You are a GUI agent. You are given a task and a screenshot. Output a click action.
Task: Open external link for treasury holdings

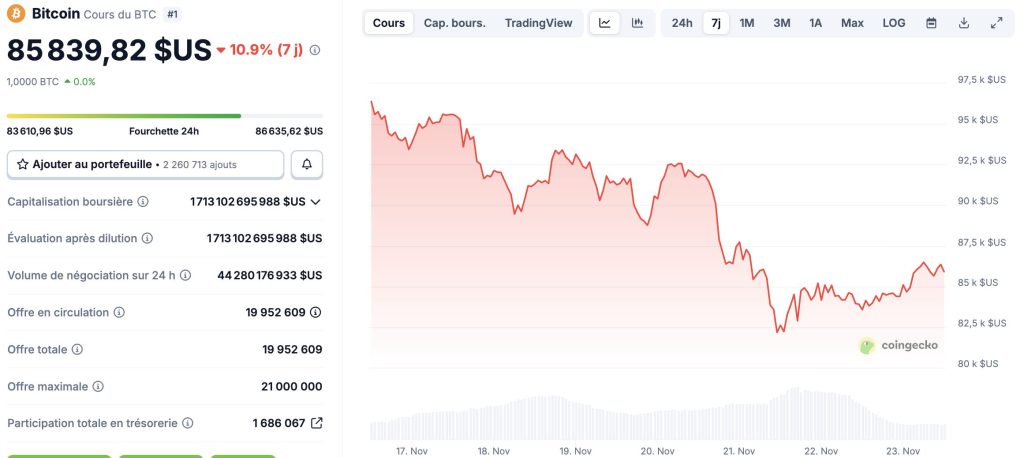317,423
